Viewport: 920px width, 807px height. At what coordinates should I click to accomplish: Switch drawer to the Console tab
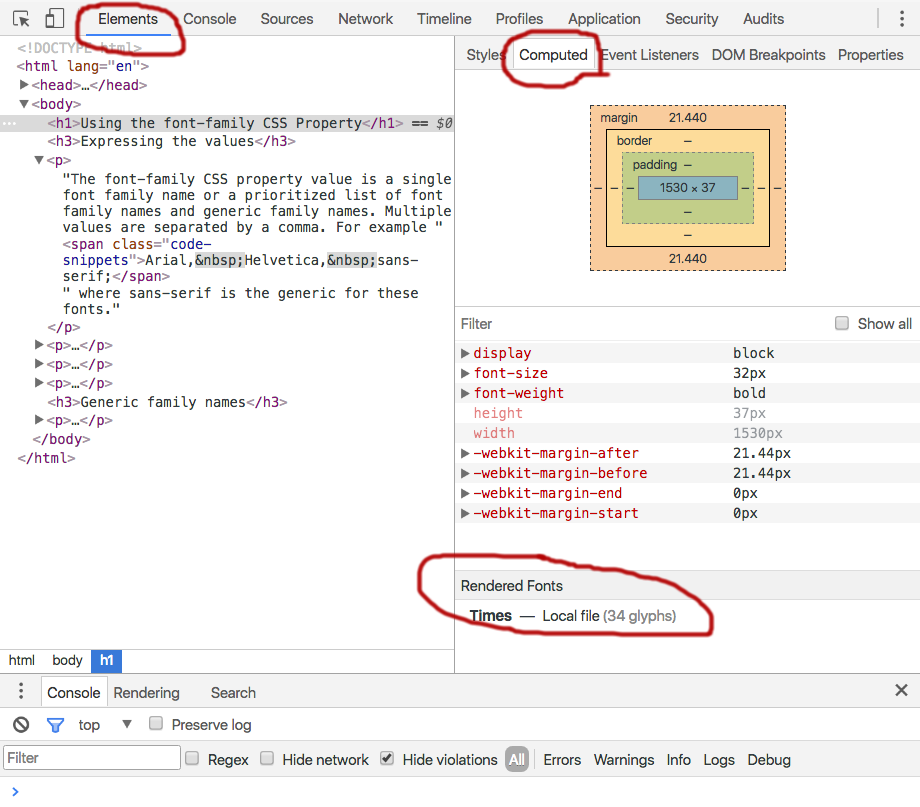click(x=73, y=693)
